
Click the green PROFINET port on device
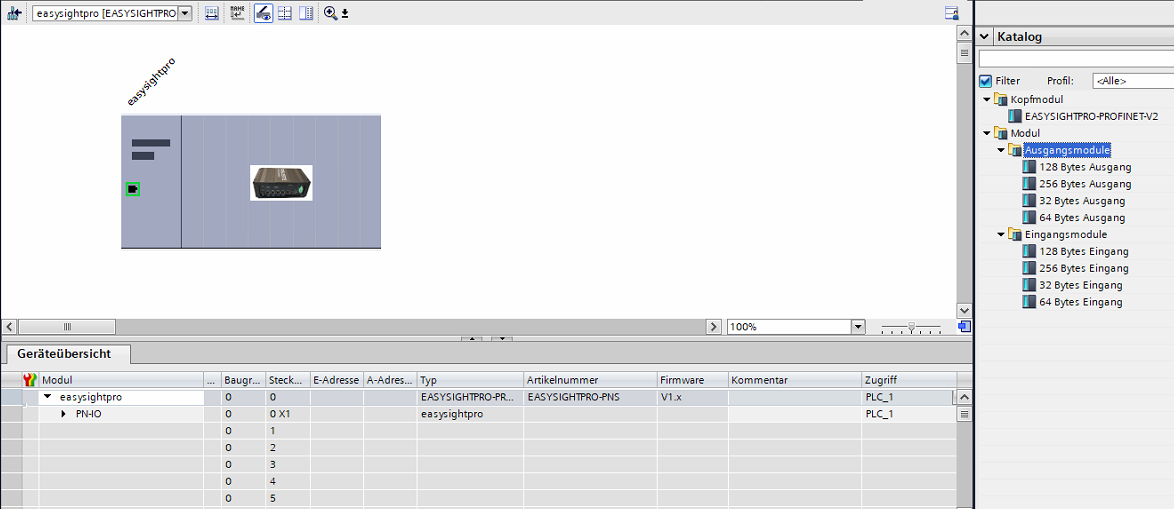pos(133,188)
